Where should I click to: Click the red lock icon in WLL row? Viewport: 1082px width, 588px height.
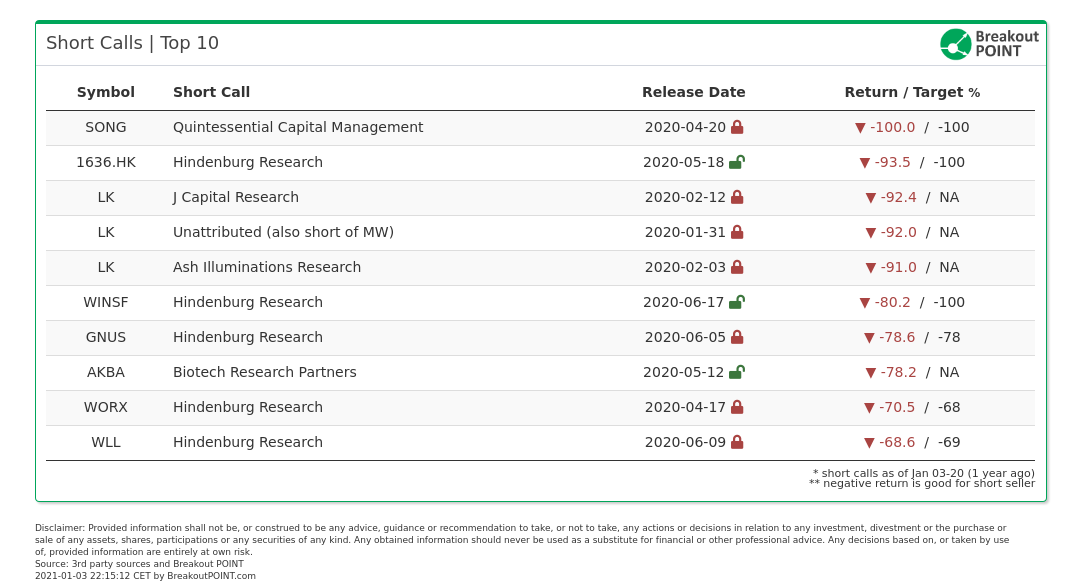(737, 442)
